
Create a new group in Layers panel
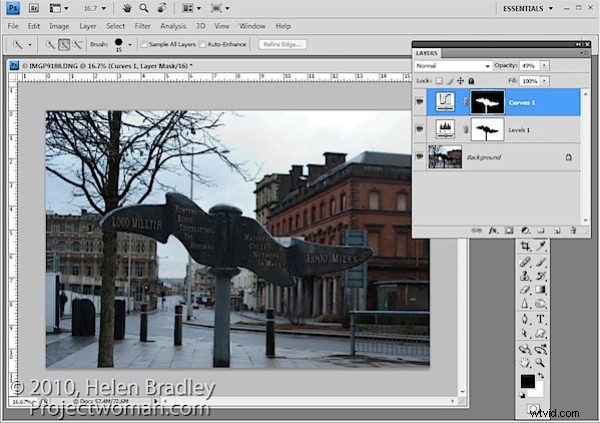(541, 230)
